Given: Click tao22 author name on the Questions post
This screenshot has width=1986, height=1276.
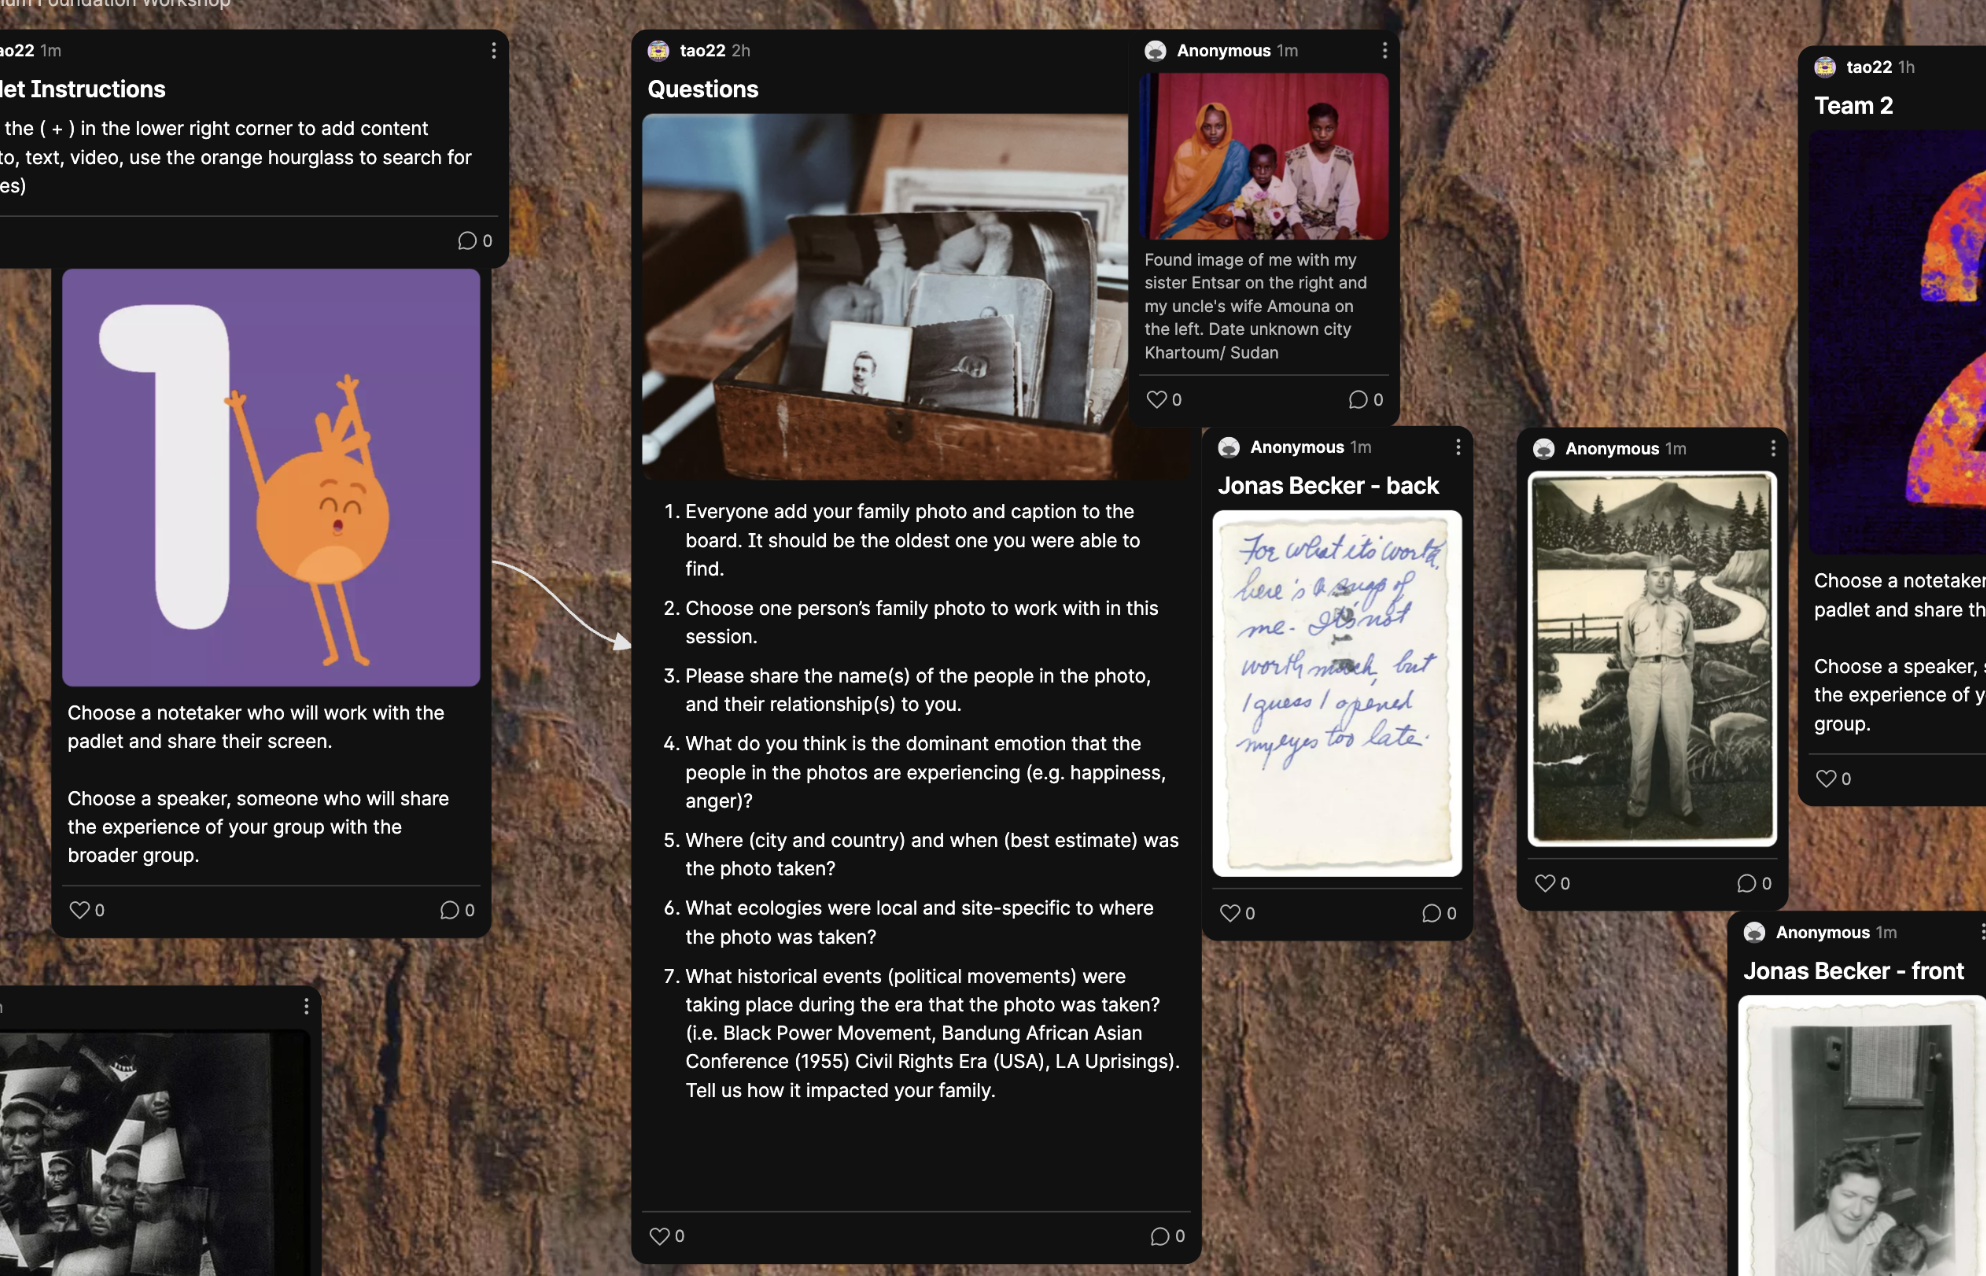Looking at the screenshot, I should pos(702,50).
